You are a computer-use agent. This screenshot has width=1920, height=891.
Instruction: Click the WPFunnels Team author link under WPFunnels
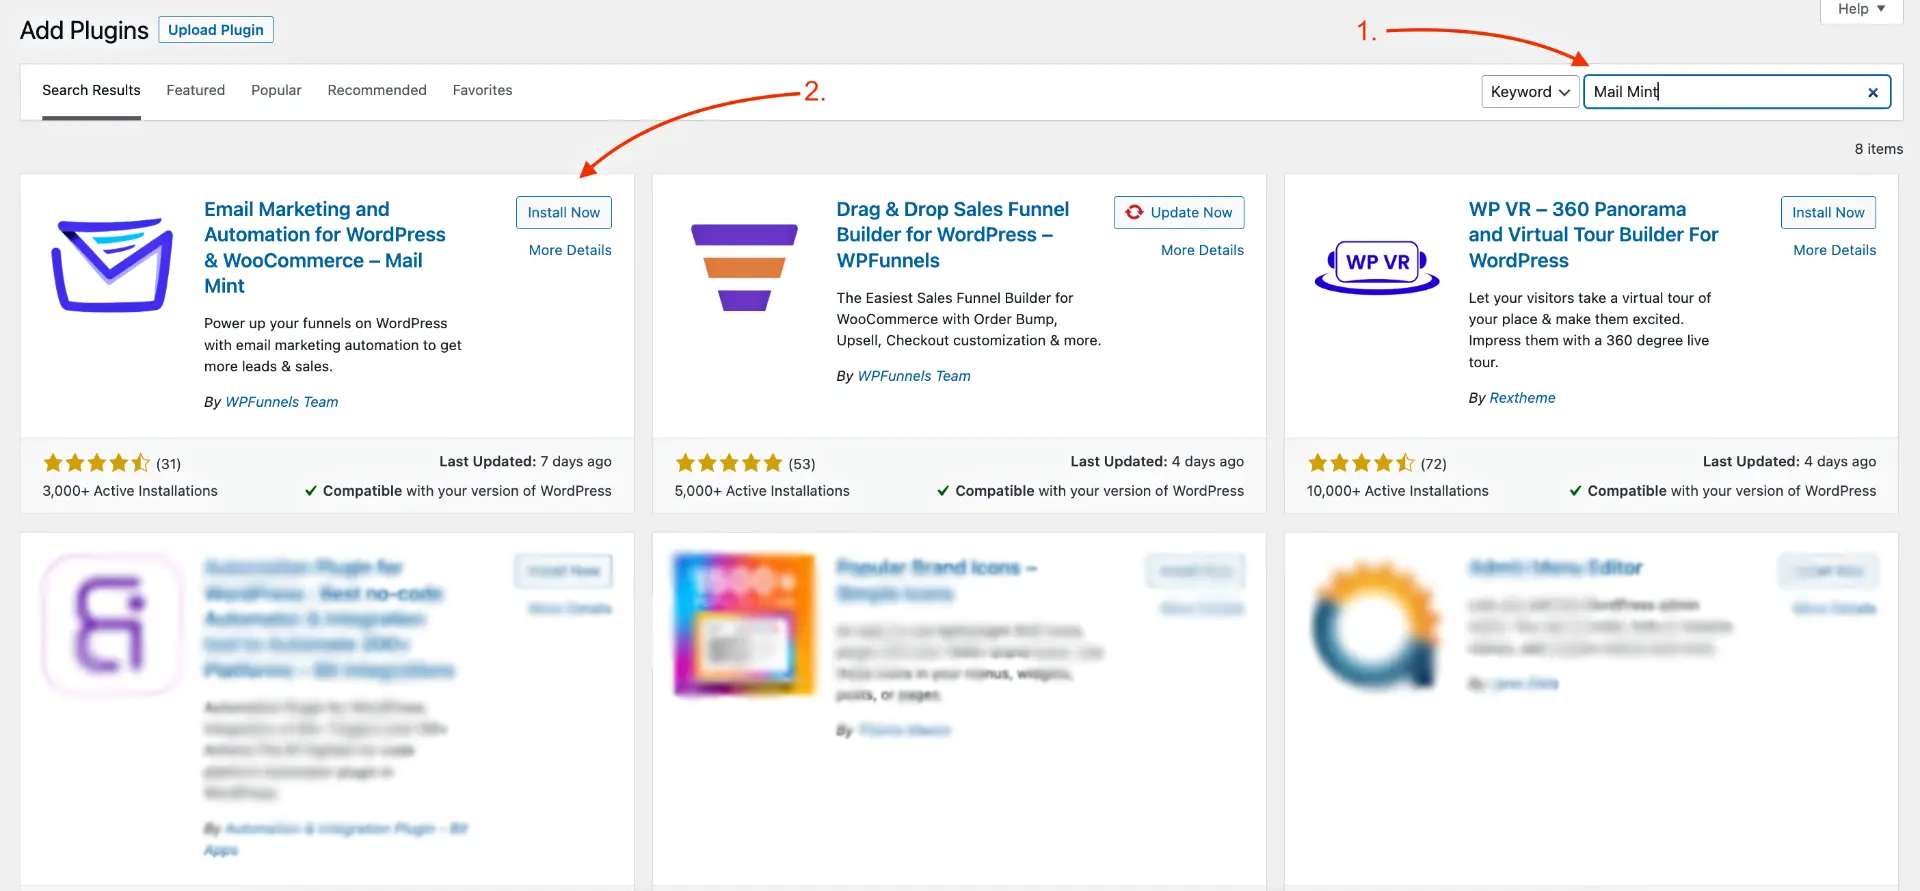coord(914,376)
